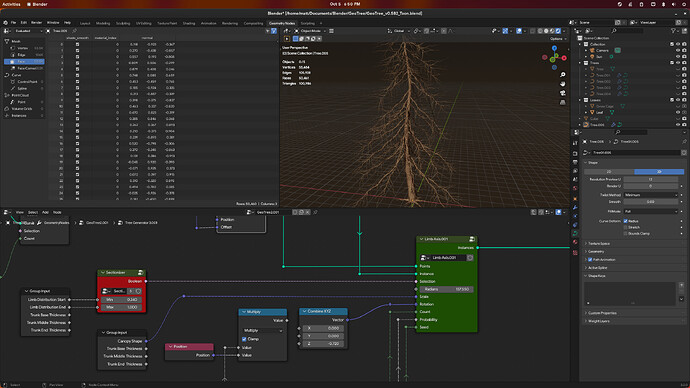Expand the Texture Space panel

[x=599, y=244]
